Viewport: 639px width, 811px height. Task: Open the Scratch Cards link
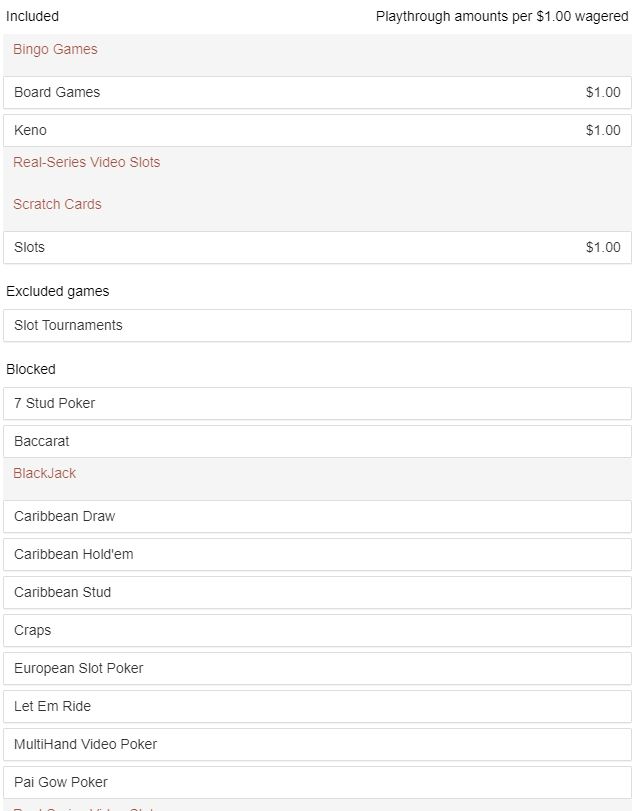pos(57,204)
